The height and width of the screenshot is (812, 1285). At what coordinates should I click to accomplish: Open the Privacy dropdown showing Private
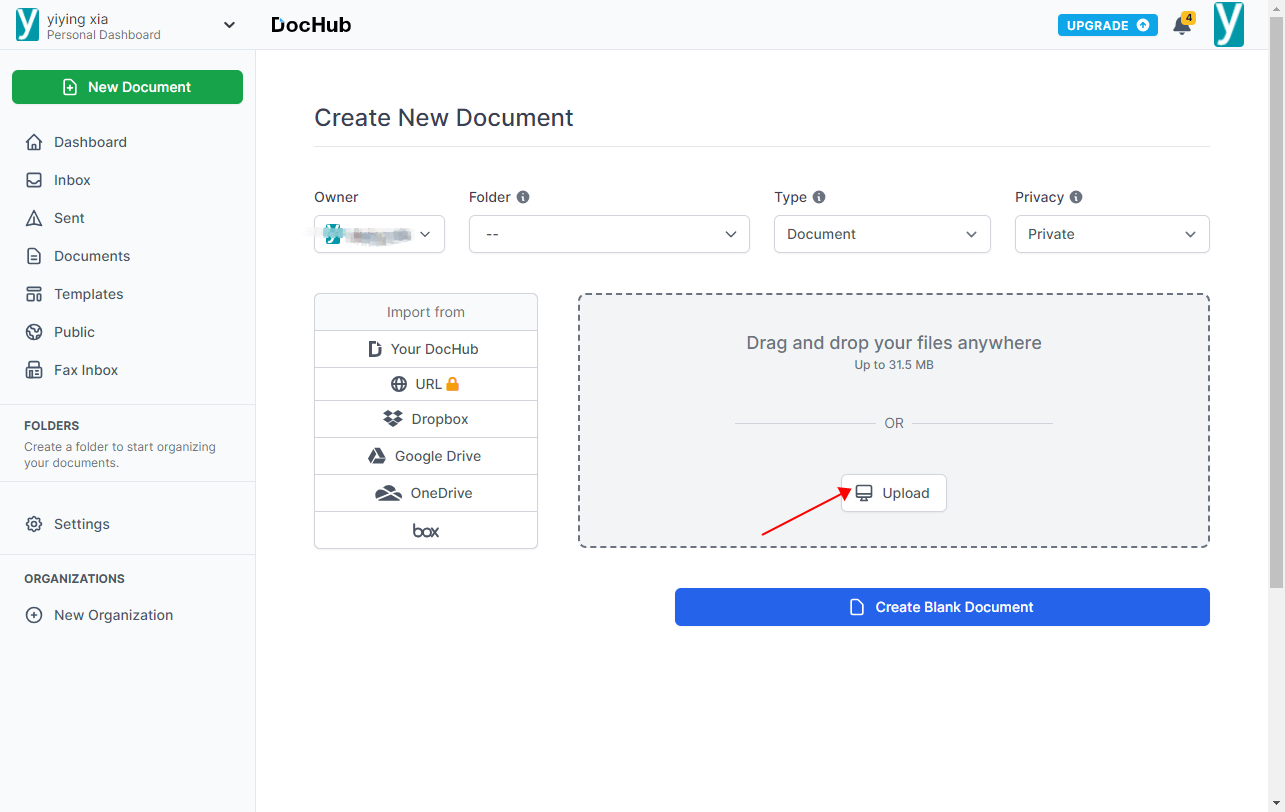point(1112,234)
